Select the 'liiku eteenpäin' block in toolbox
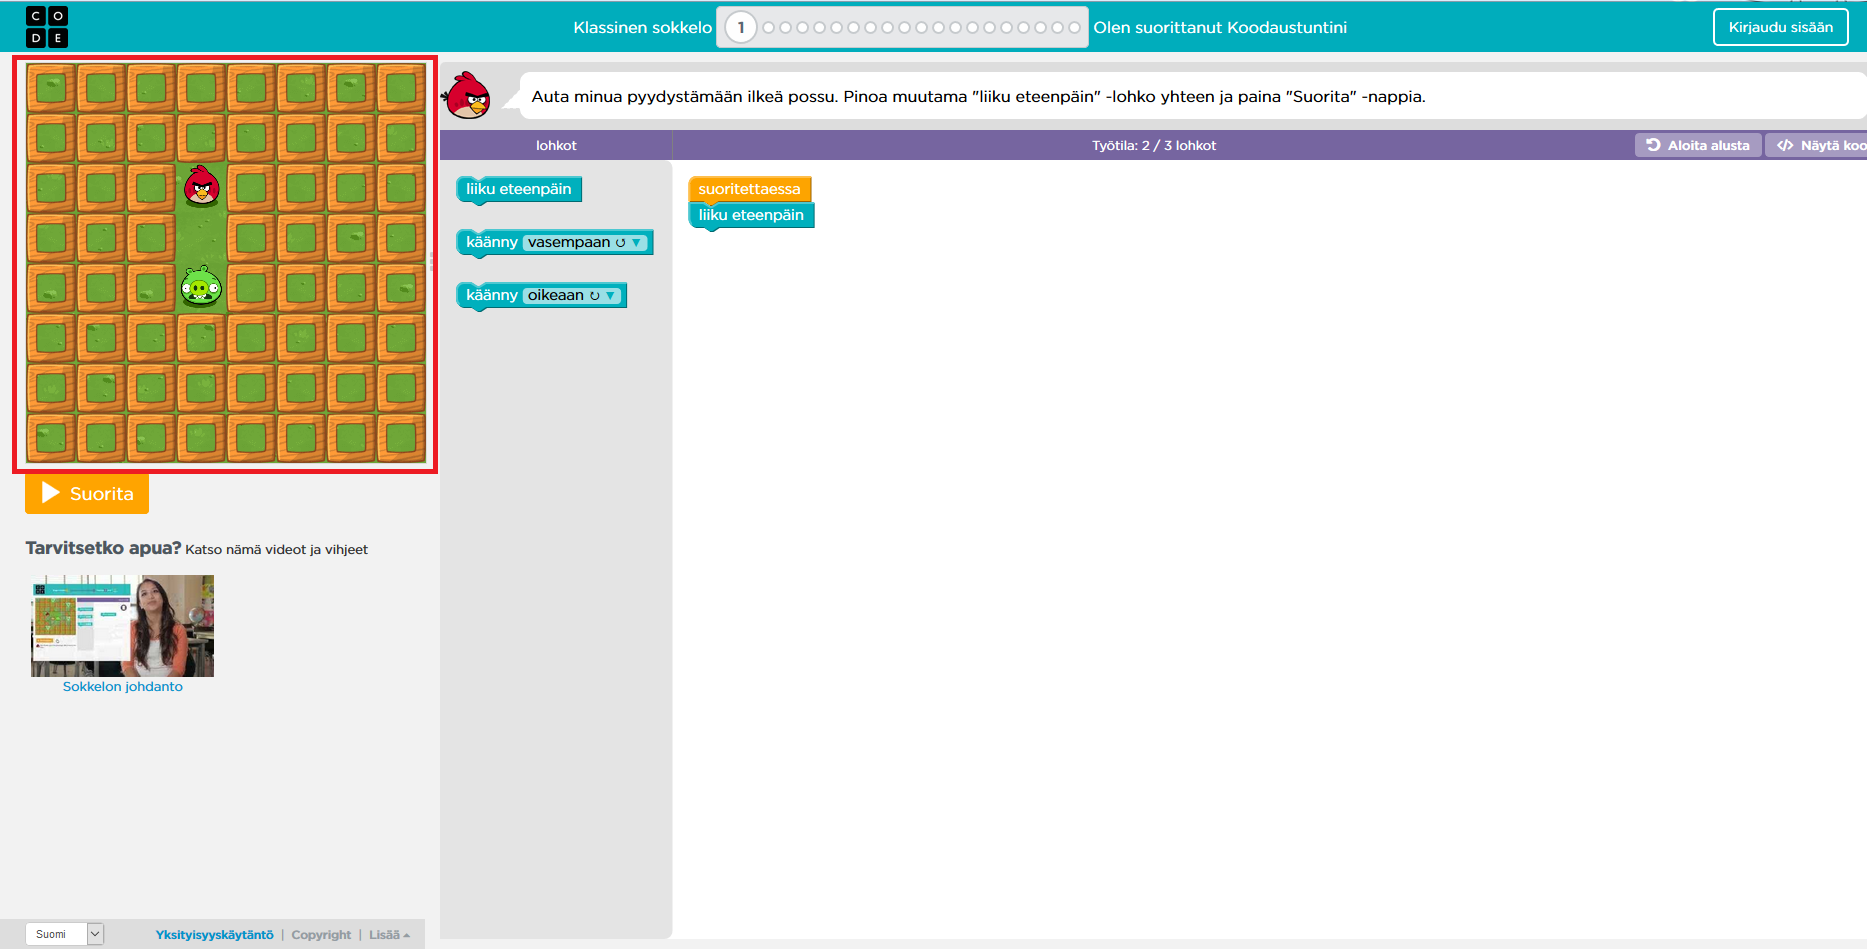 [x=518, y=189]
